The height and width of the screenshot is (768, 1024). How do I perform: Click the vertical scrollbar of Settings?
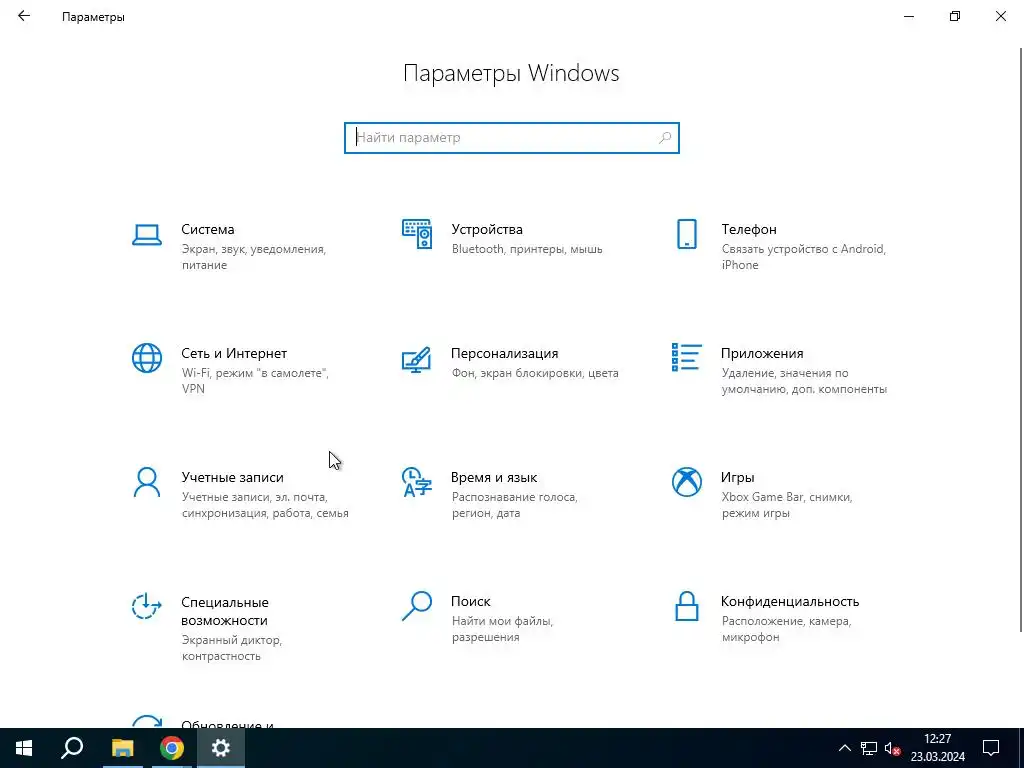[1020, 340]
